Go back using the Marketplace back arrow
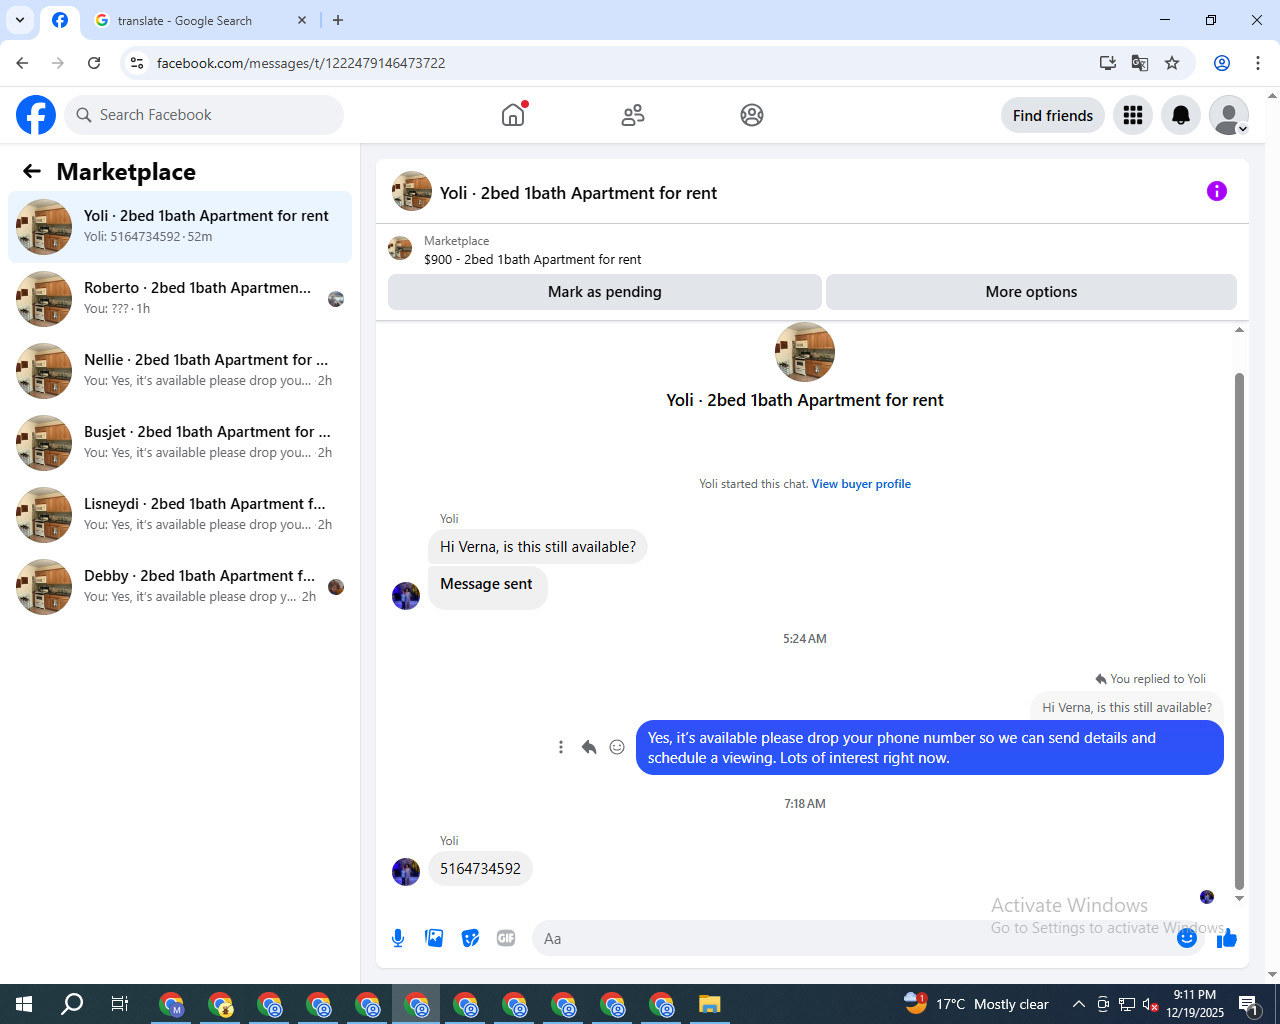 pos(32,171)
